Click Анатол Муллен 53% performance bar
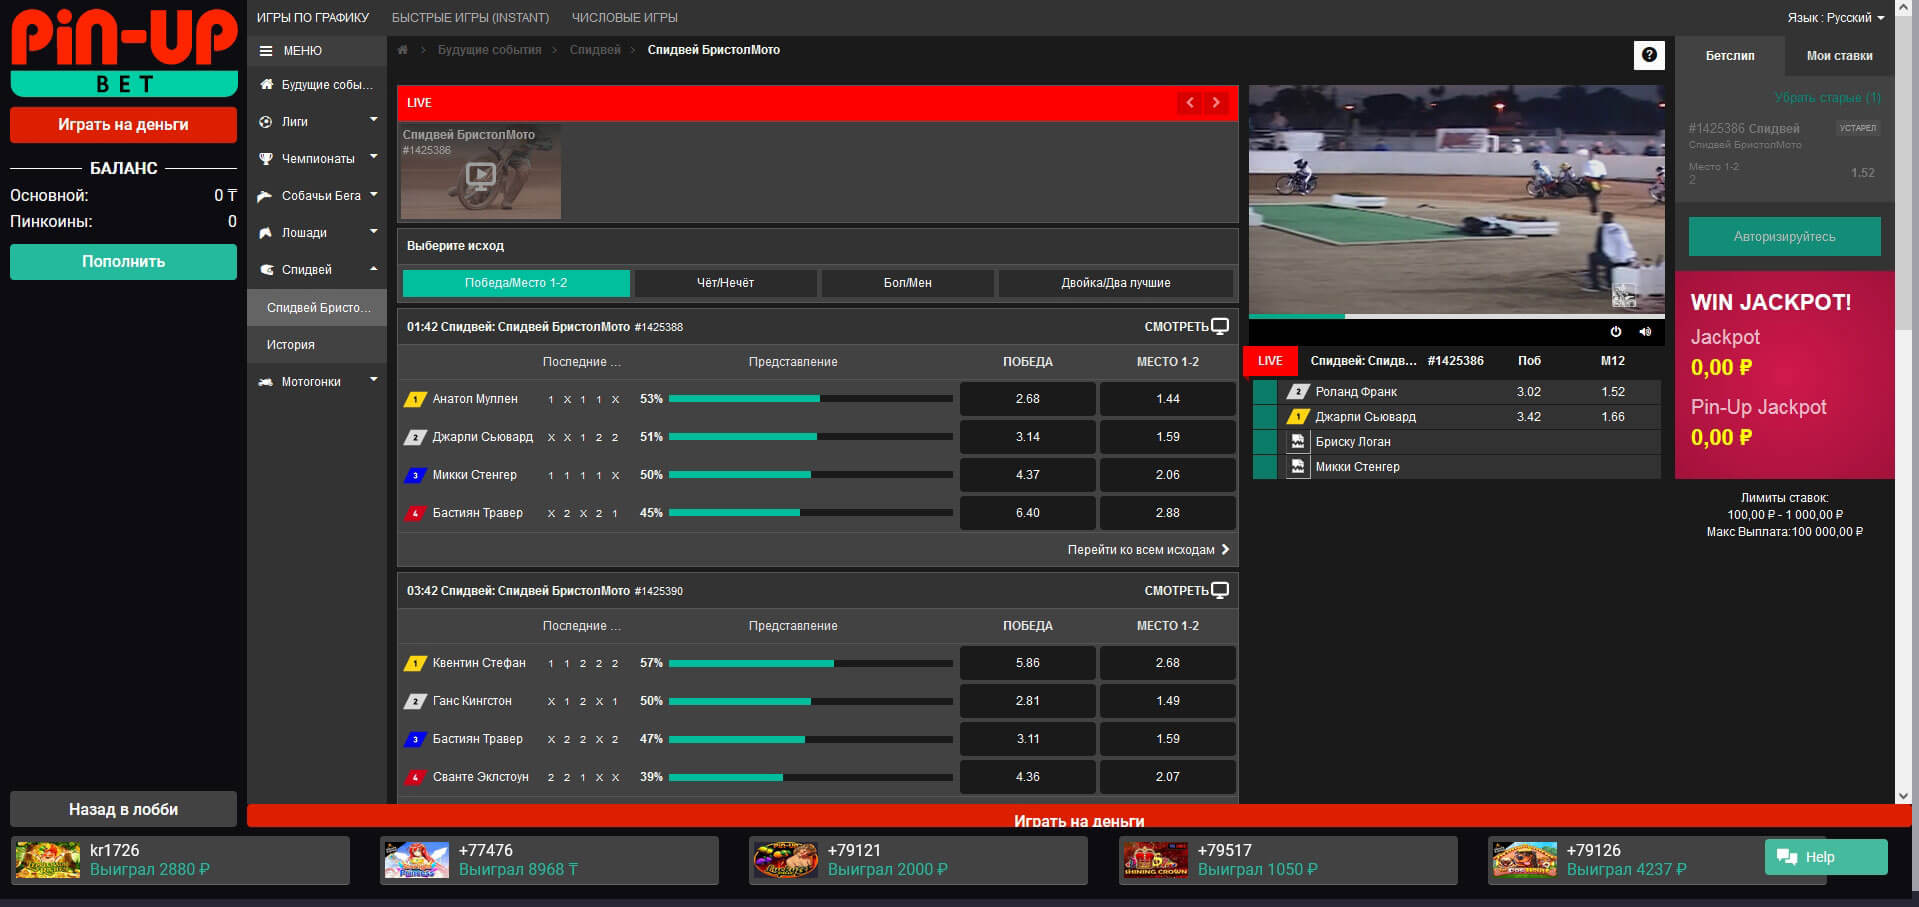The height and width of the screenshot is (907, 1919). click(810, 399)
